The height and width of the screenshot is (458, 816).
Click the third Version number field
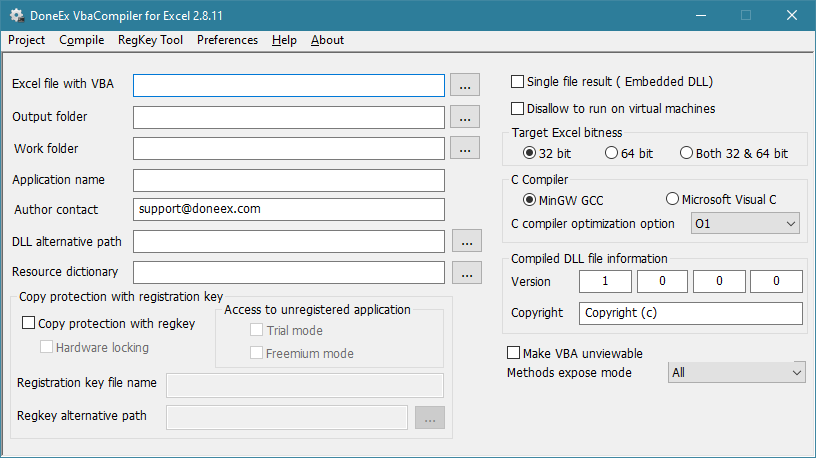(x=719, y=282)
